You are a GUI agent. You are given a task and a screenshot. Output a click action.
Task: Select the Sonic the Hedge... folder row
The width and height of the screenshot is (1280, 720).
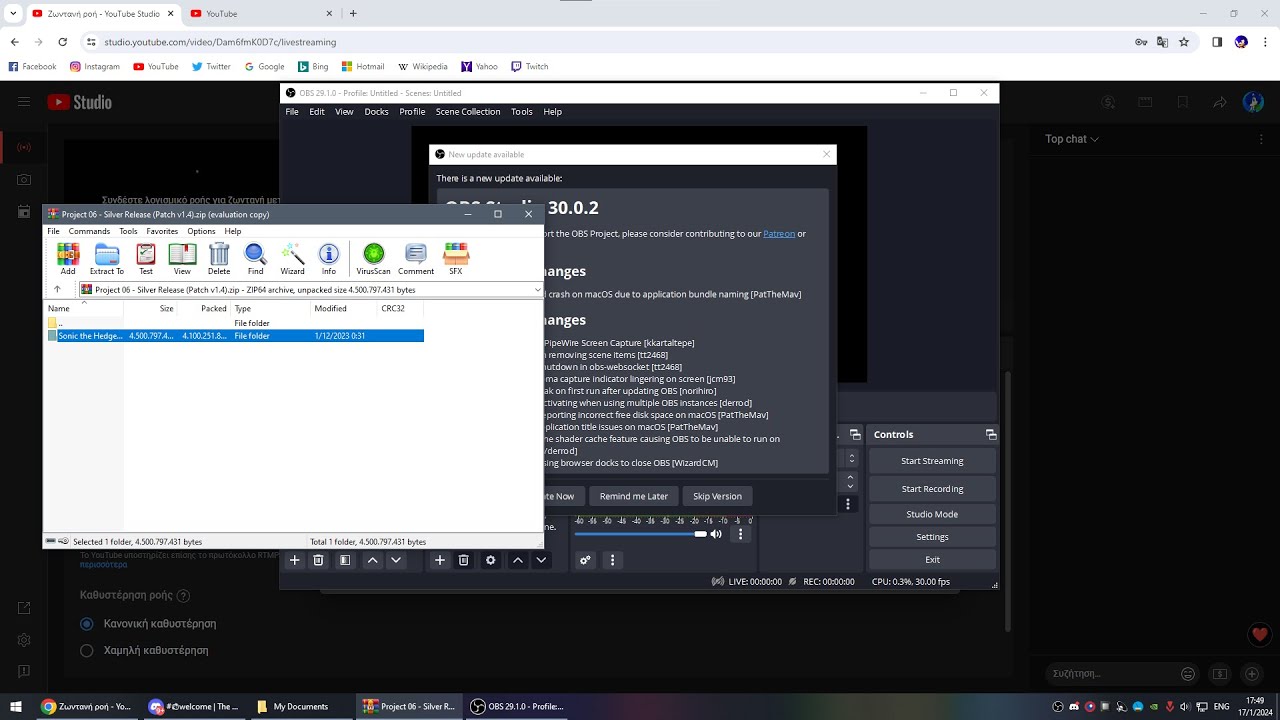coord(236,336)
